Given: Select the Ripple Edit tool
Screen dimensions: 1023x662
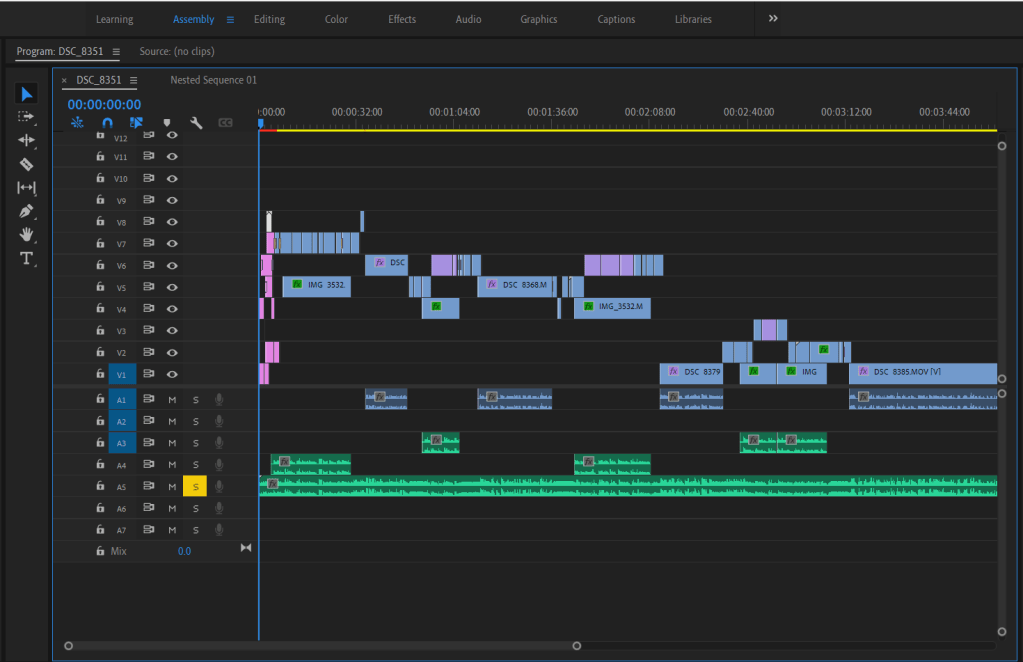Looking at the screenshot, I should coord(27,140).
